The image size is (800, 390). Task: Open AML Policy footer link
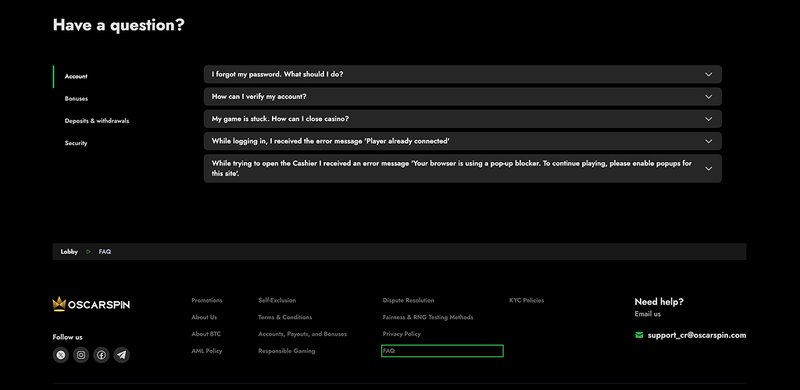(x=207, y=351)
